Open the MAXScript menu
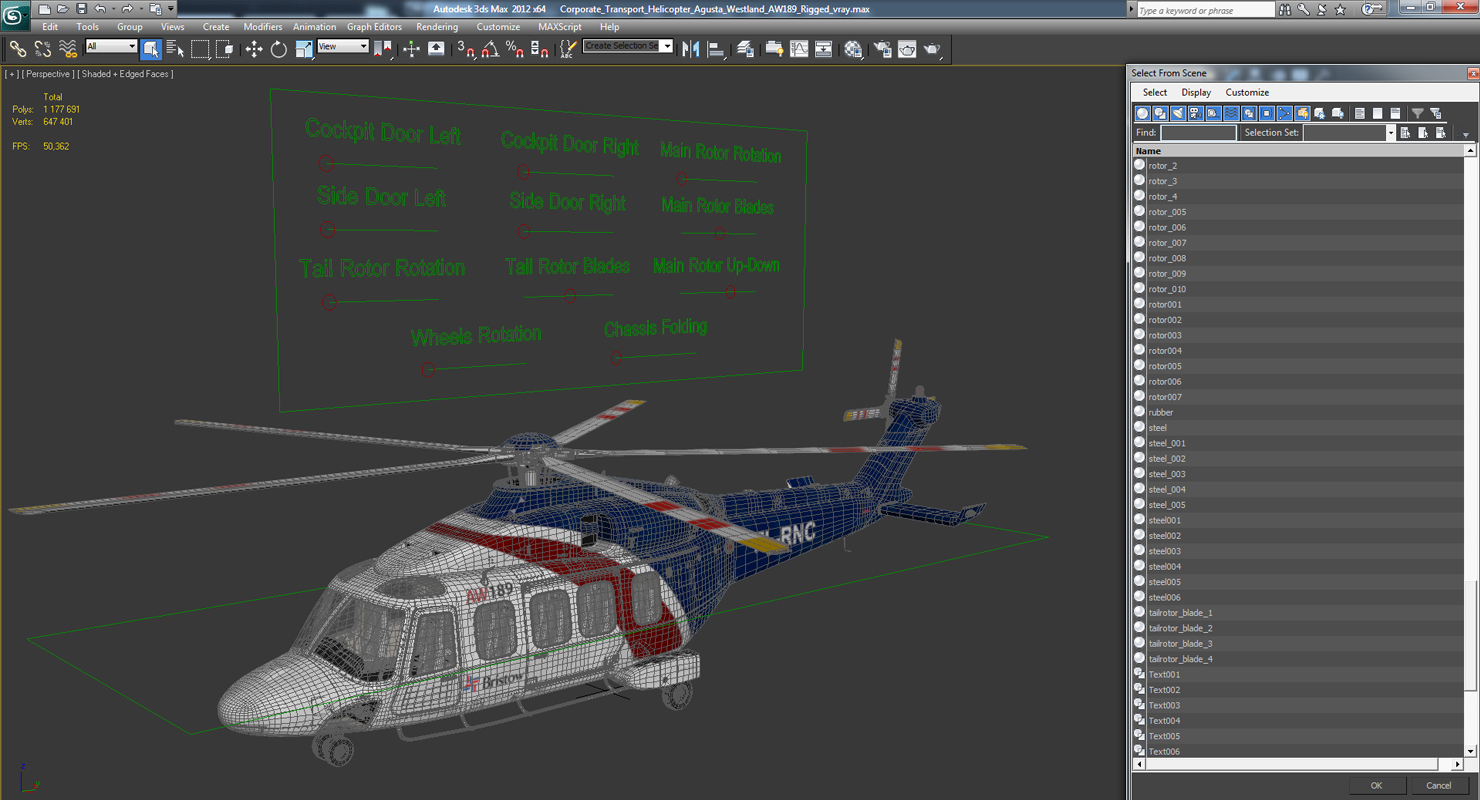 [x=560, y=27]
